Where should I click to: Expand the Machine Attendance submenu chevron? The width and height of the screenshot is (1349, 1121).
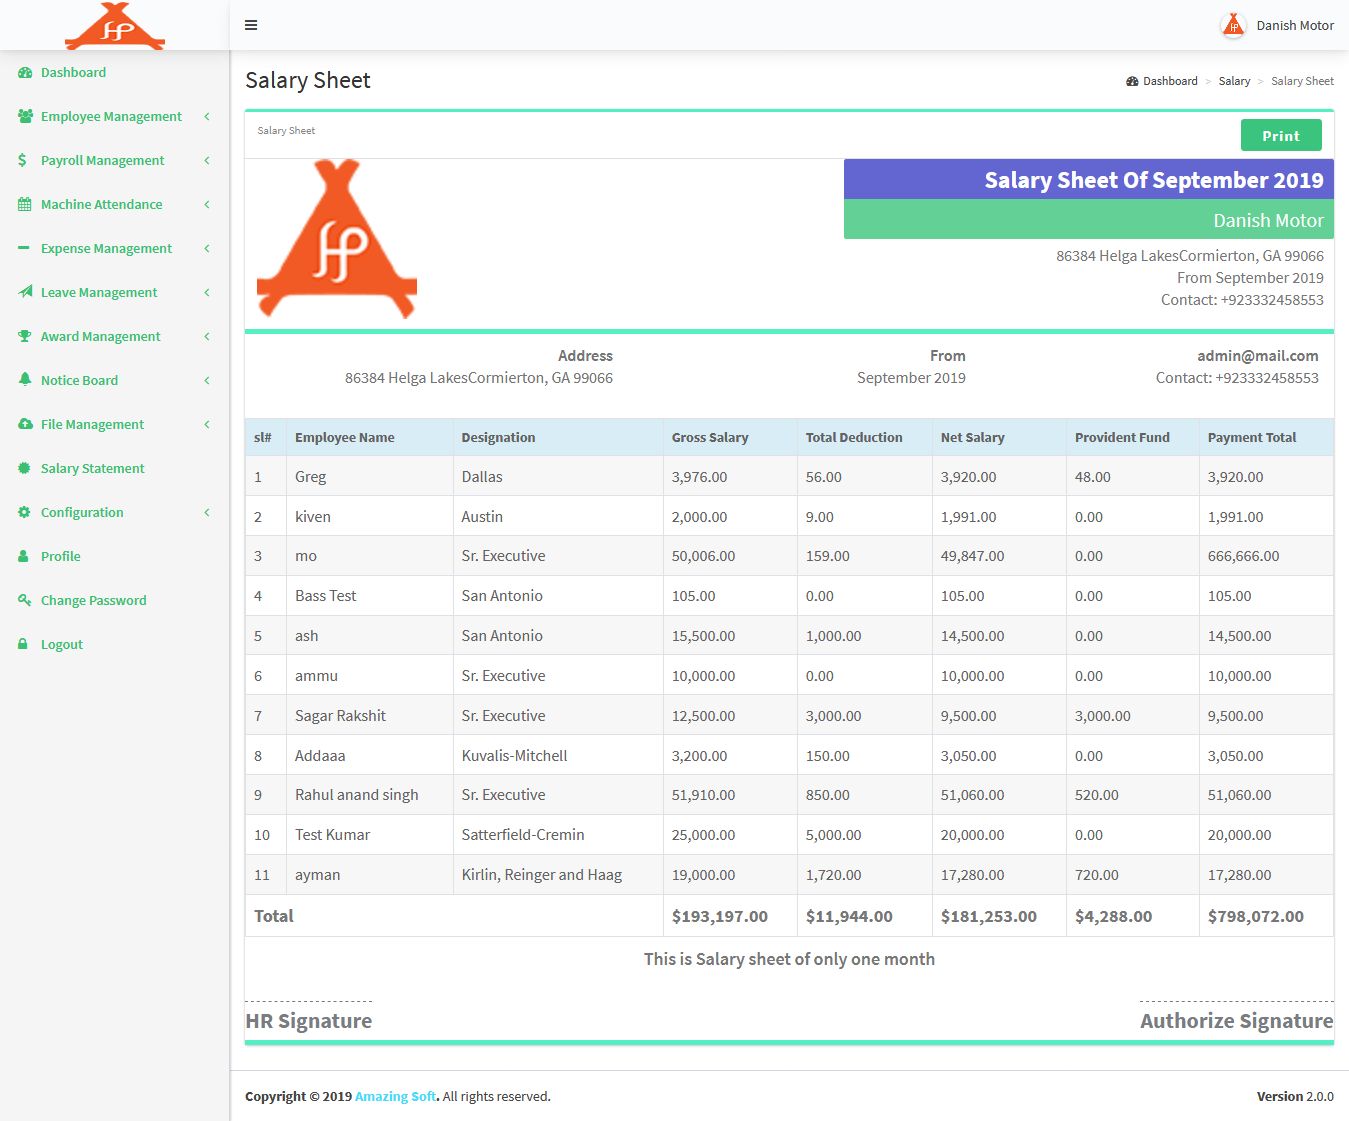point(207,204)
